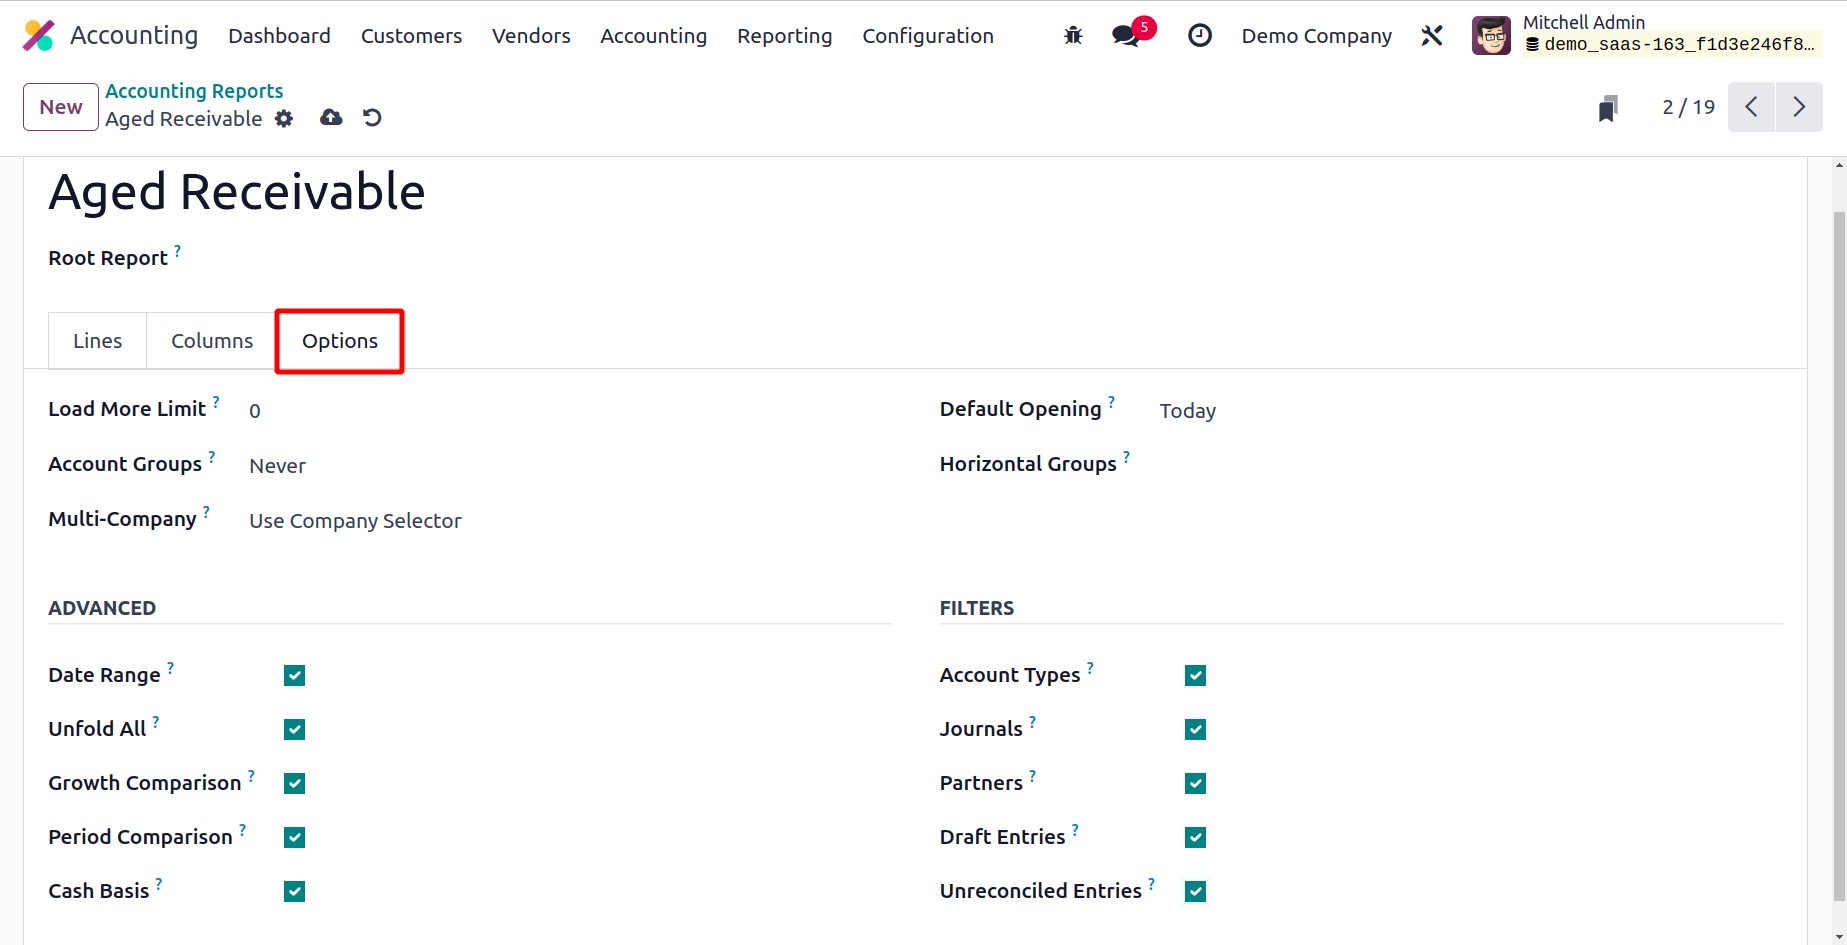Click help mark beside Load More Limit
This screenshot has height=945, width=1847.
point(216,402)
